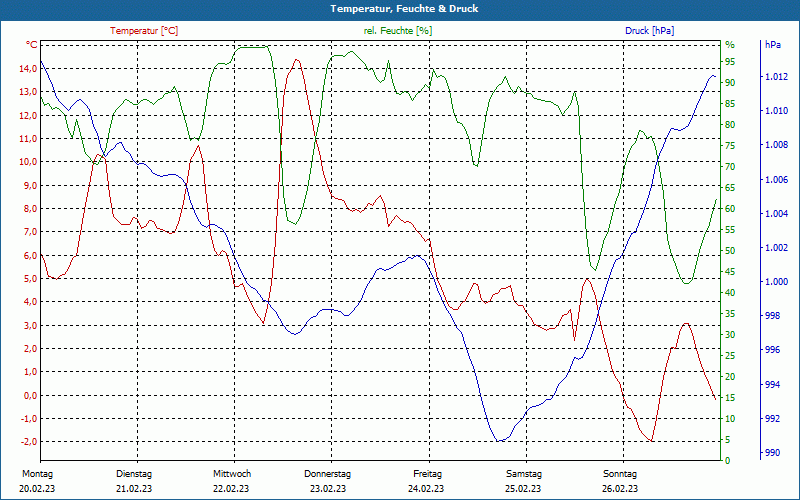Click the 50 humidity axis value
Viewport: 800px width, 500px height.
[730, 251]
